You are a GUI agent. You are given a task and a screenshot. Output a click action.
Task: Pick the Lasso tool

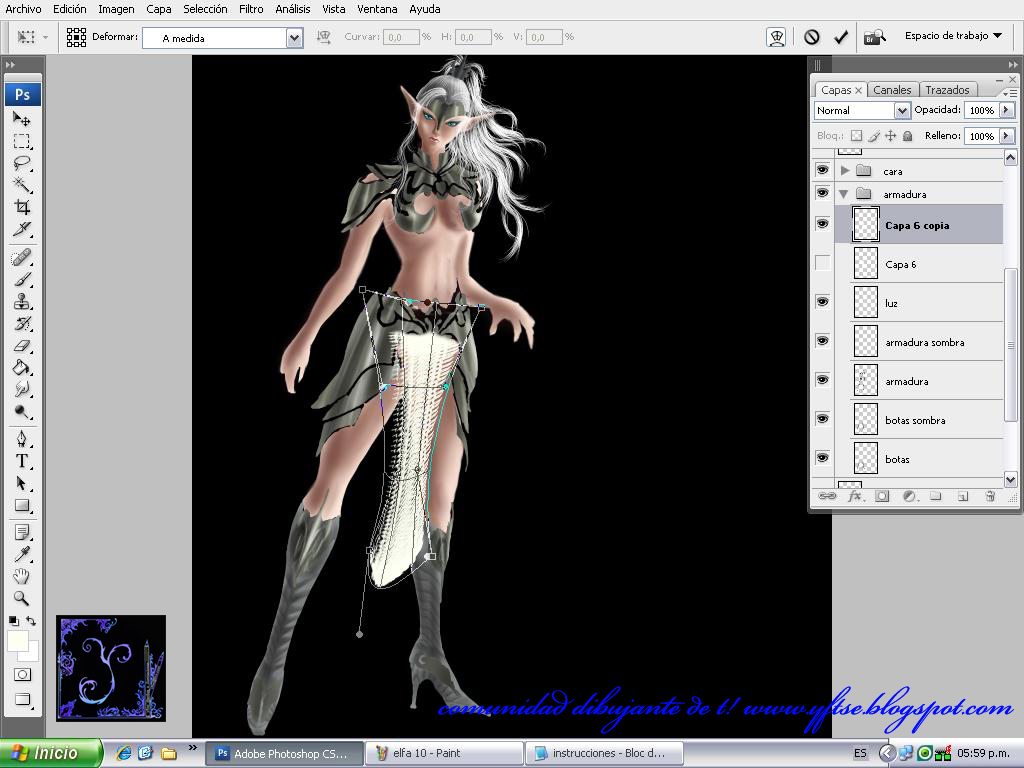(22, 163)
